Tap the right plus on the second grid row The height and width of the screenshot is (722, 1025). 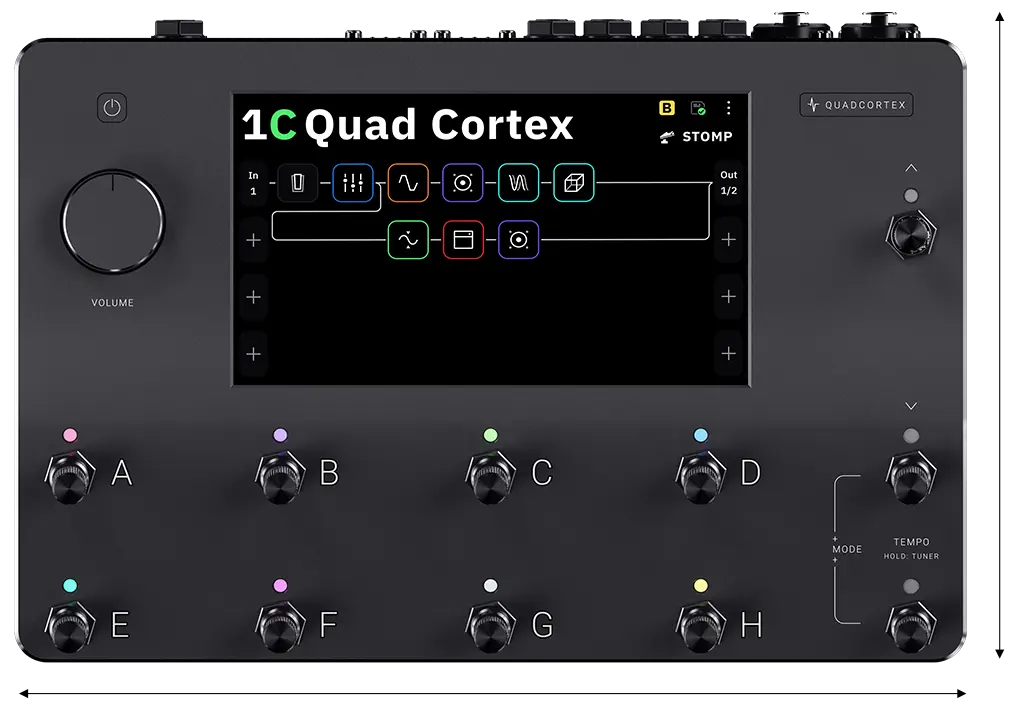(x=728, y=239)
